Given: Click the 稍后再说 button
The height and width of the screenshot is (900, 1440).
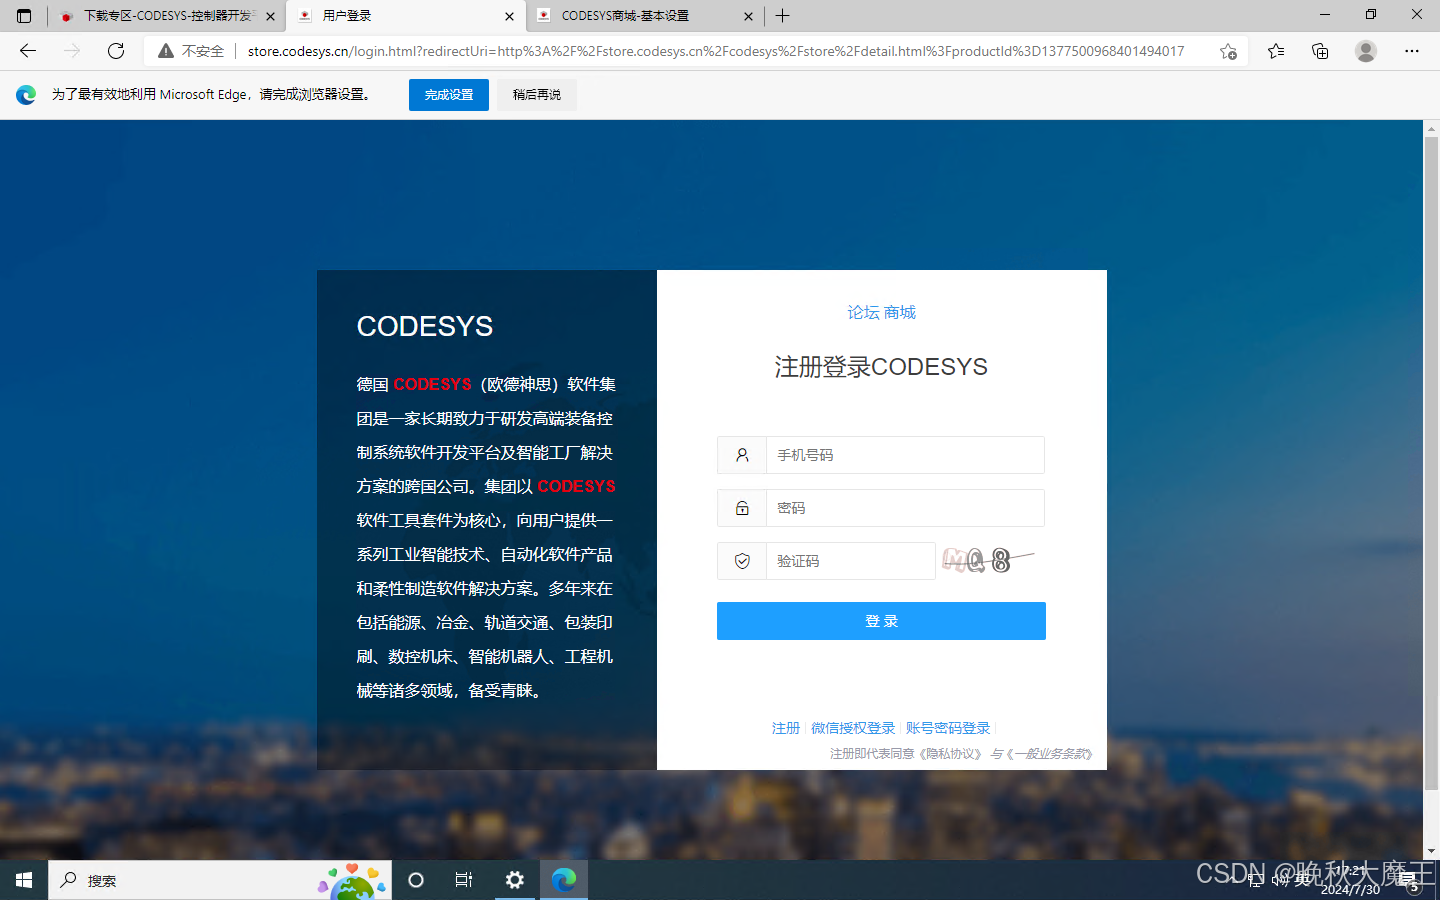Looking at the screenshot, I should point(537,95).
